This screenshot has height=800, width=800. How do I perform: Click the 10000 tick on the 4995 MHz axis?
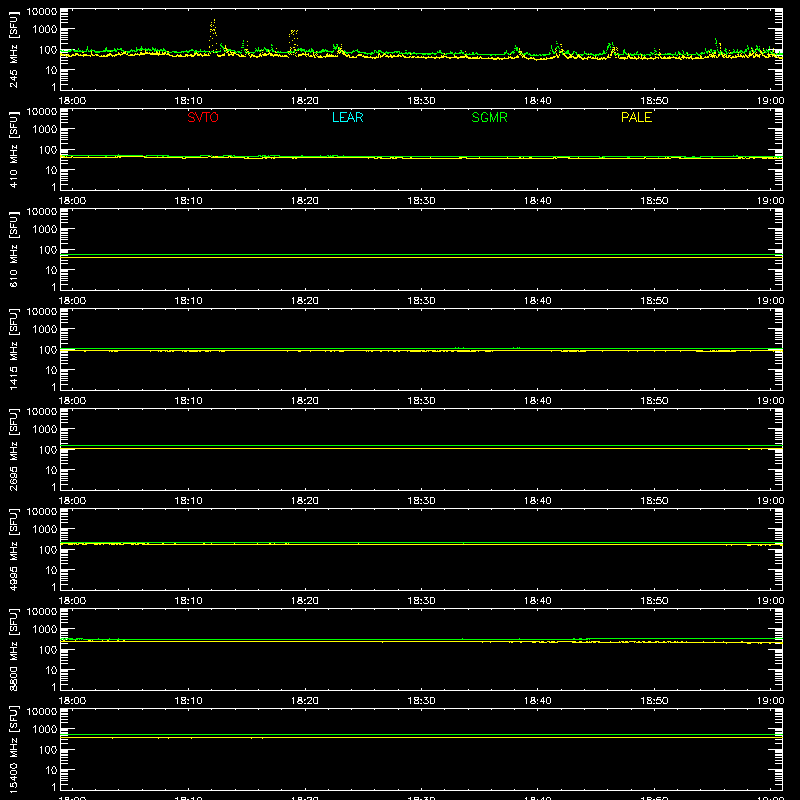[42, 512]
